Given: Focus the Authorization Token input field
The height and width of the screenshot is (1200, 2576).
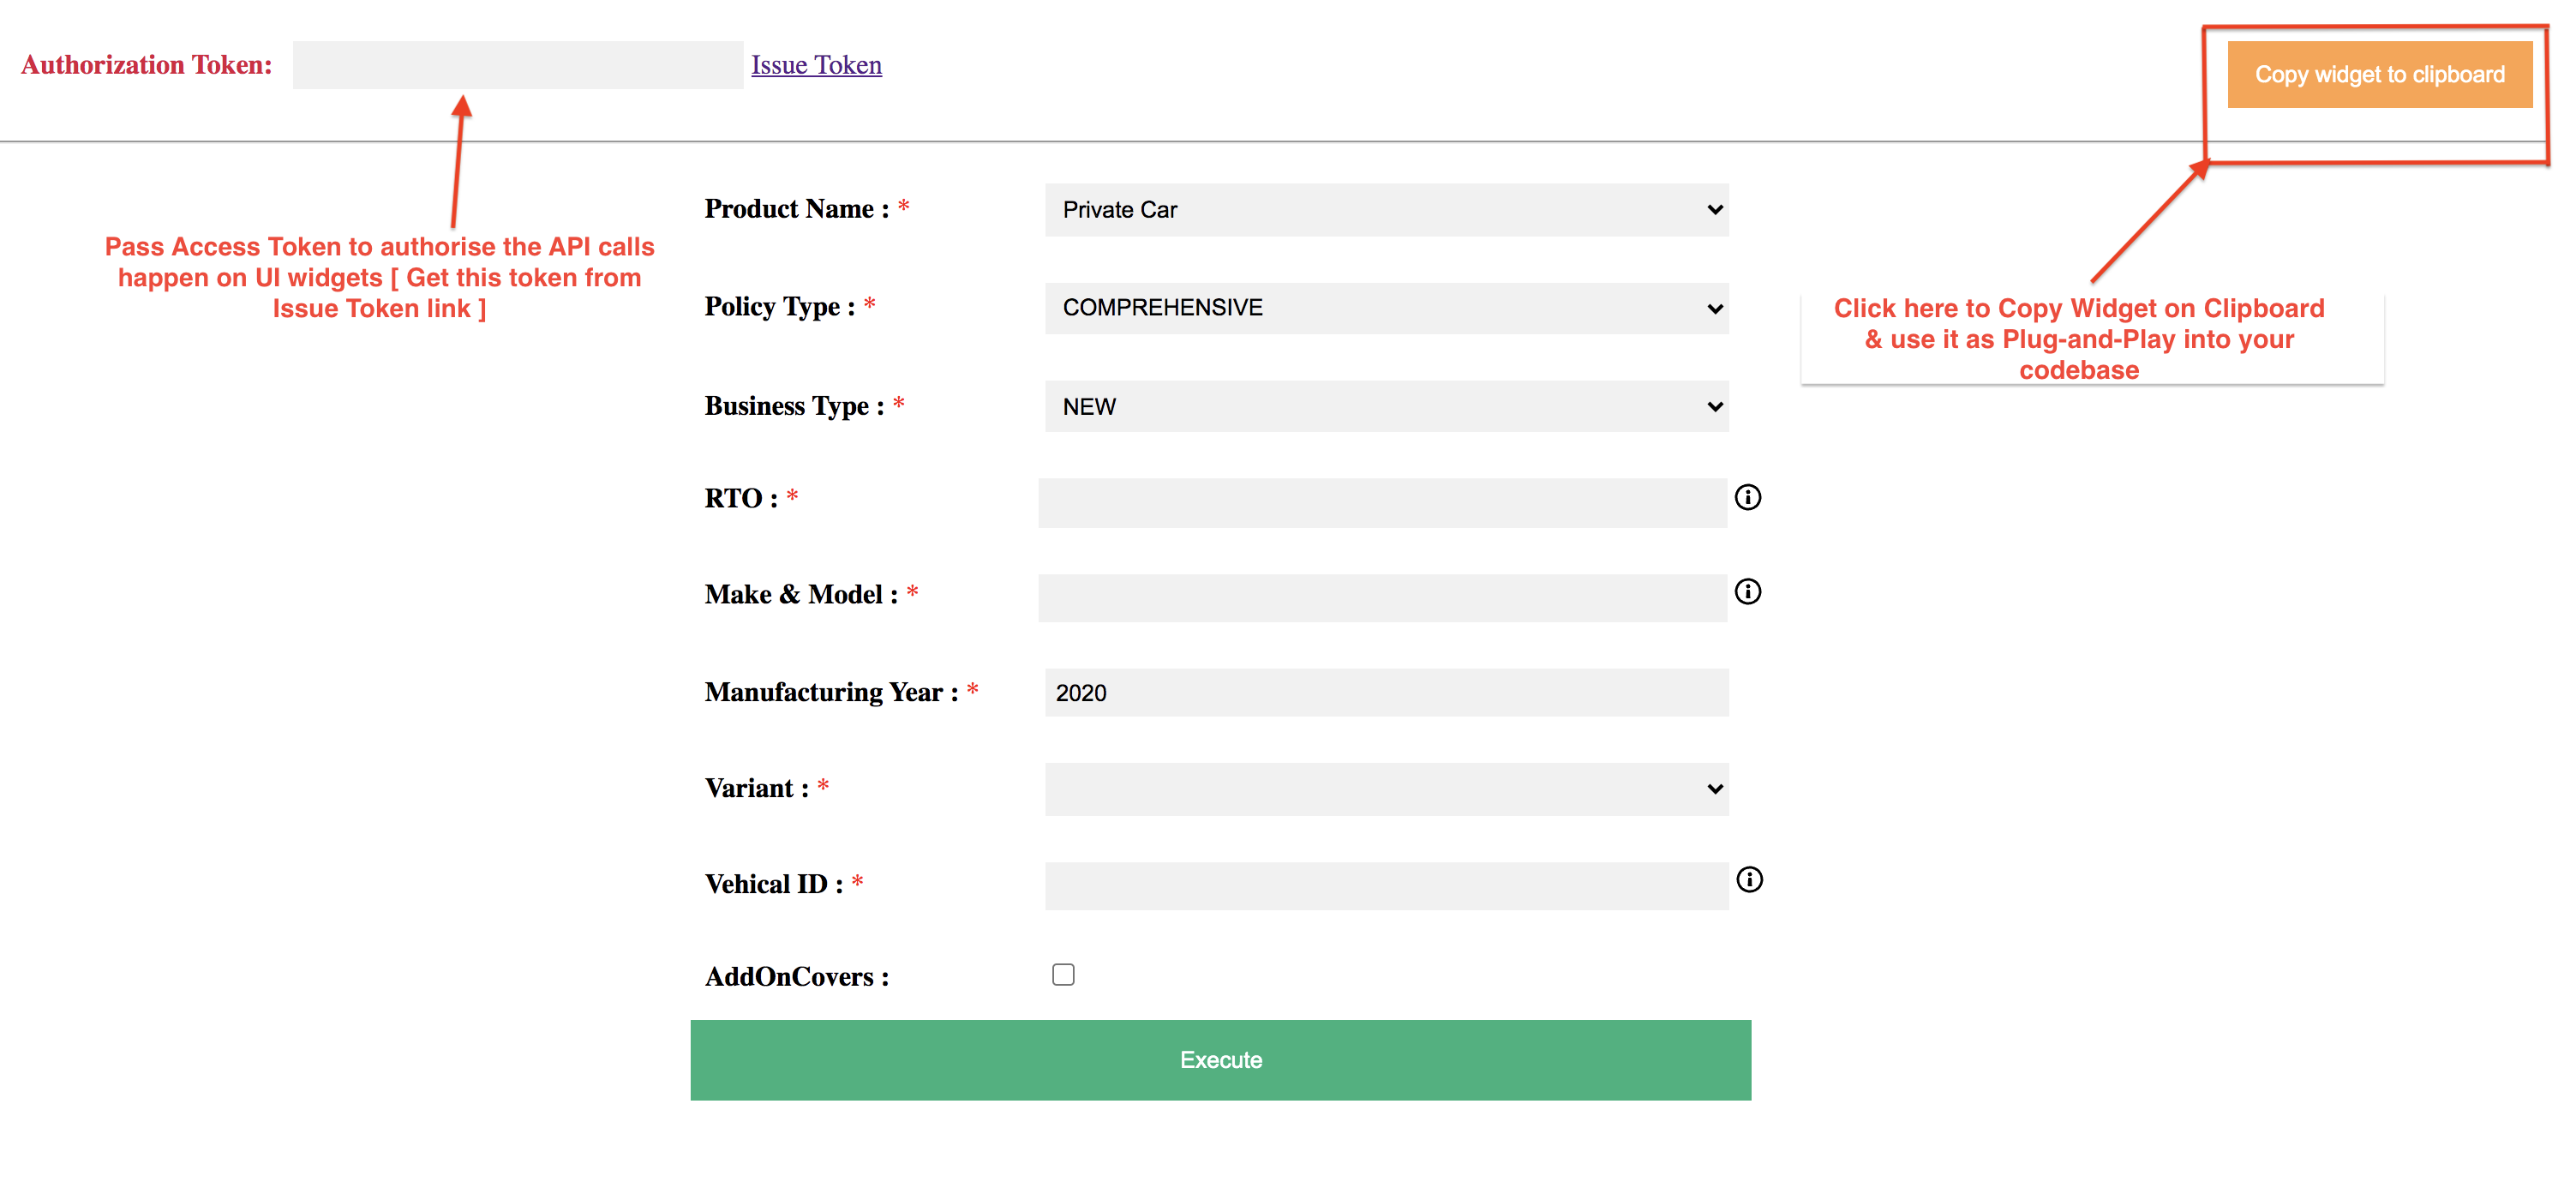Looking at the screenshot, I should tap(517, 65).
